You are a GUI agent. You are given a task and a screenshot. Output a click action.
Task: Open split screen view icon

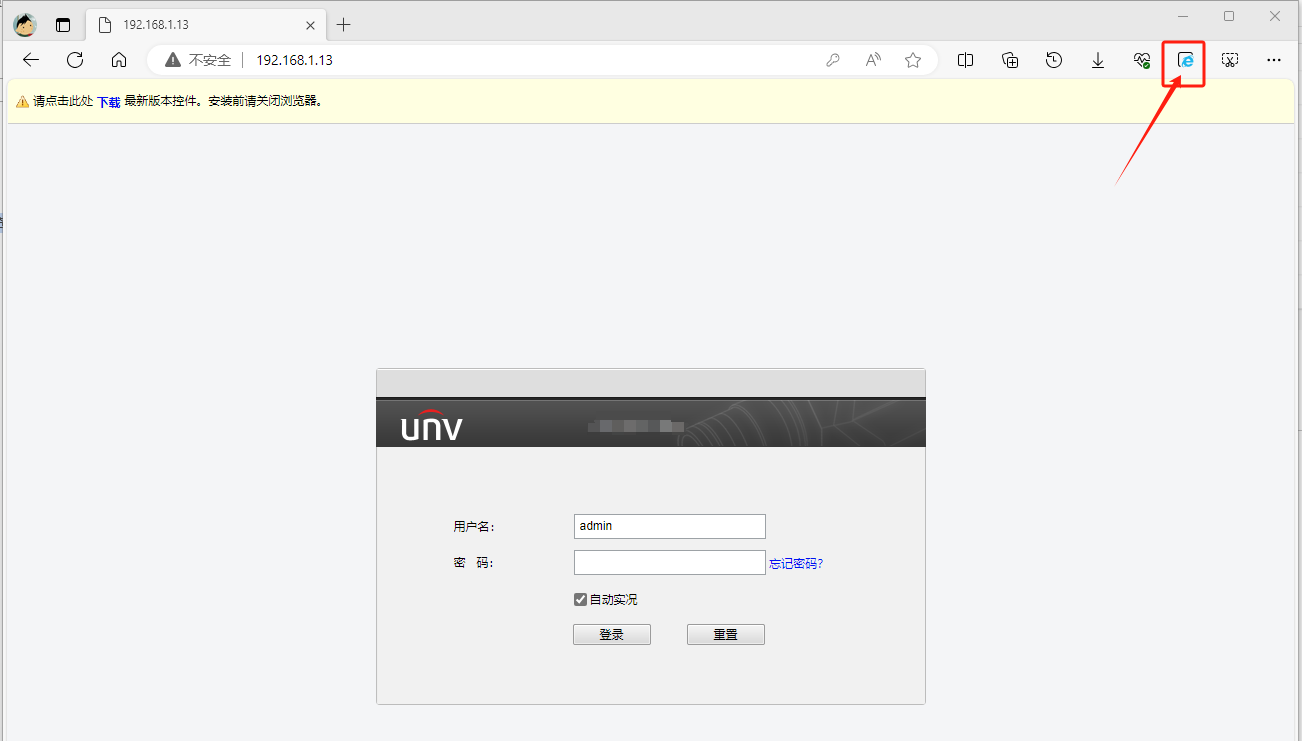click(x=966, y=60)
